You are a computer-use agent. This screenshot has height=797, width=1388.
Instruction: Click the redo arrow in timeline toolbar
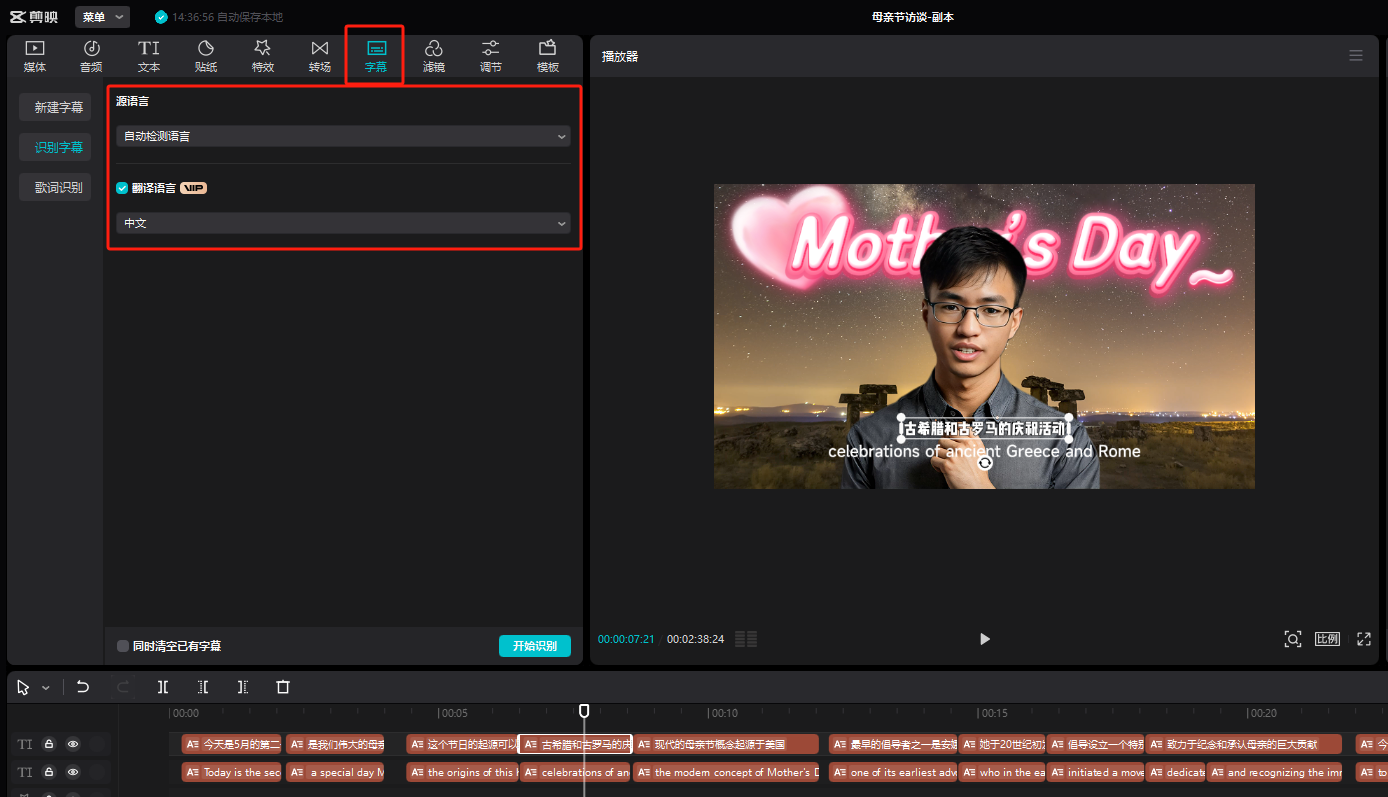click(x=123, y=687)
